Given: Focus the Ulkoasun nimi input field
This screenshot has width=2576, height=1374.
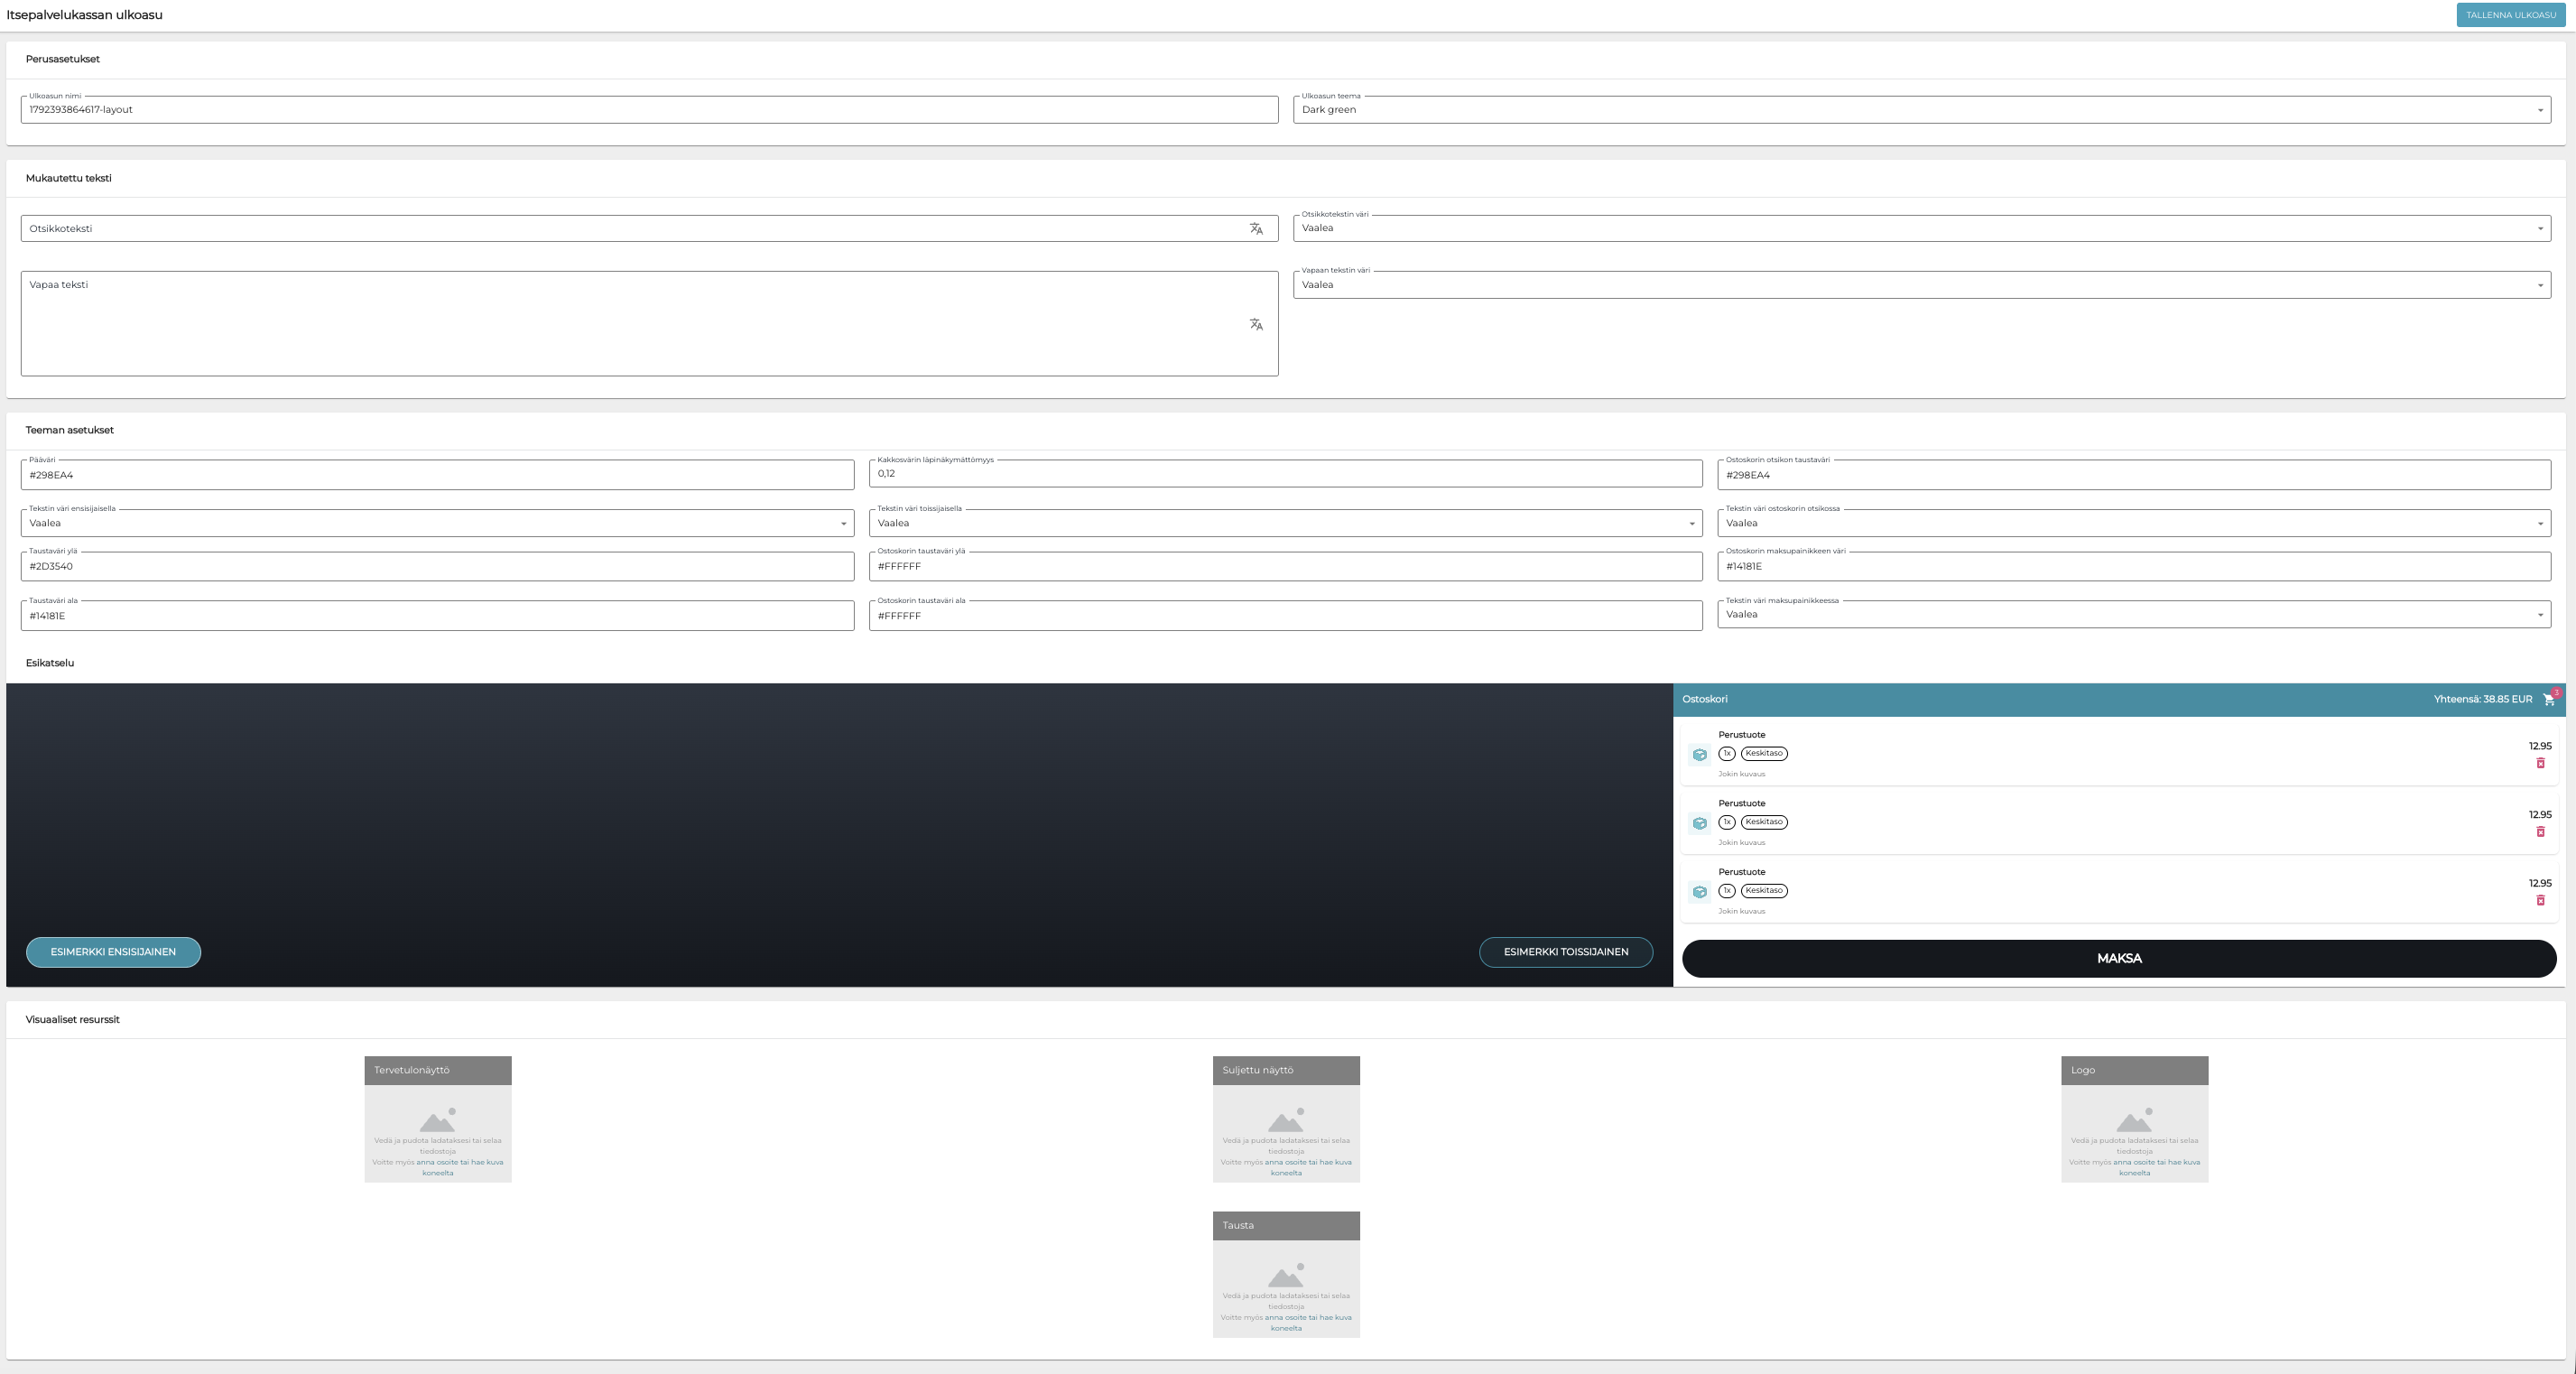Looking at the screenshot, I should click(649, 110).
